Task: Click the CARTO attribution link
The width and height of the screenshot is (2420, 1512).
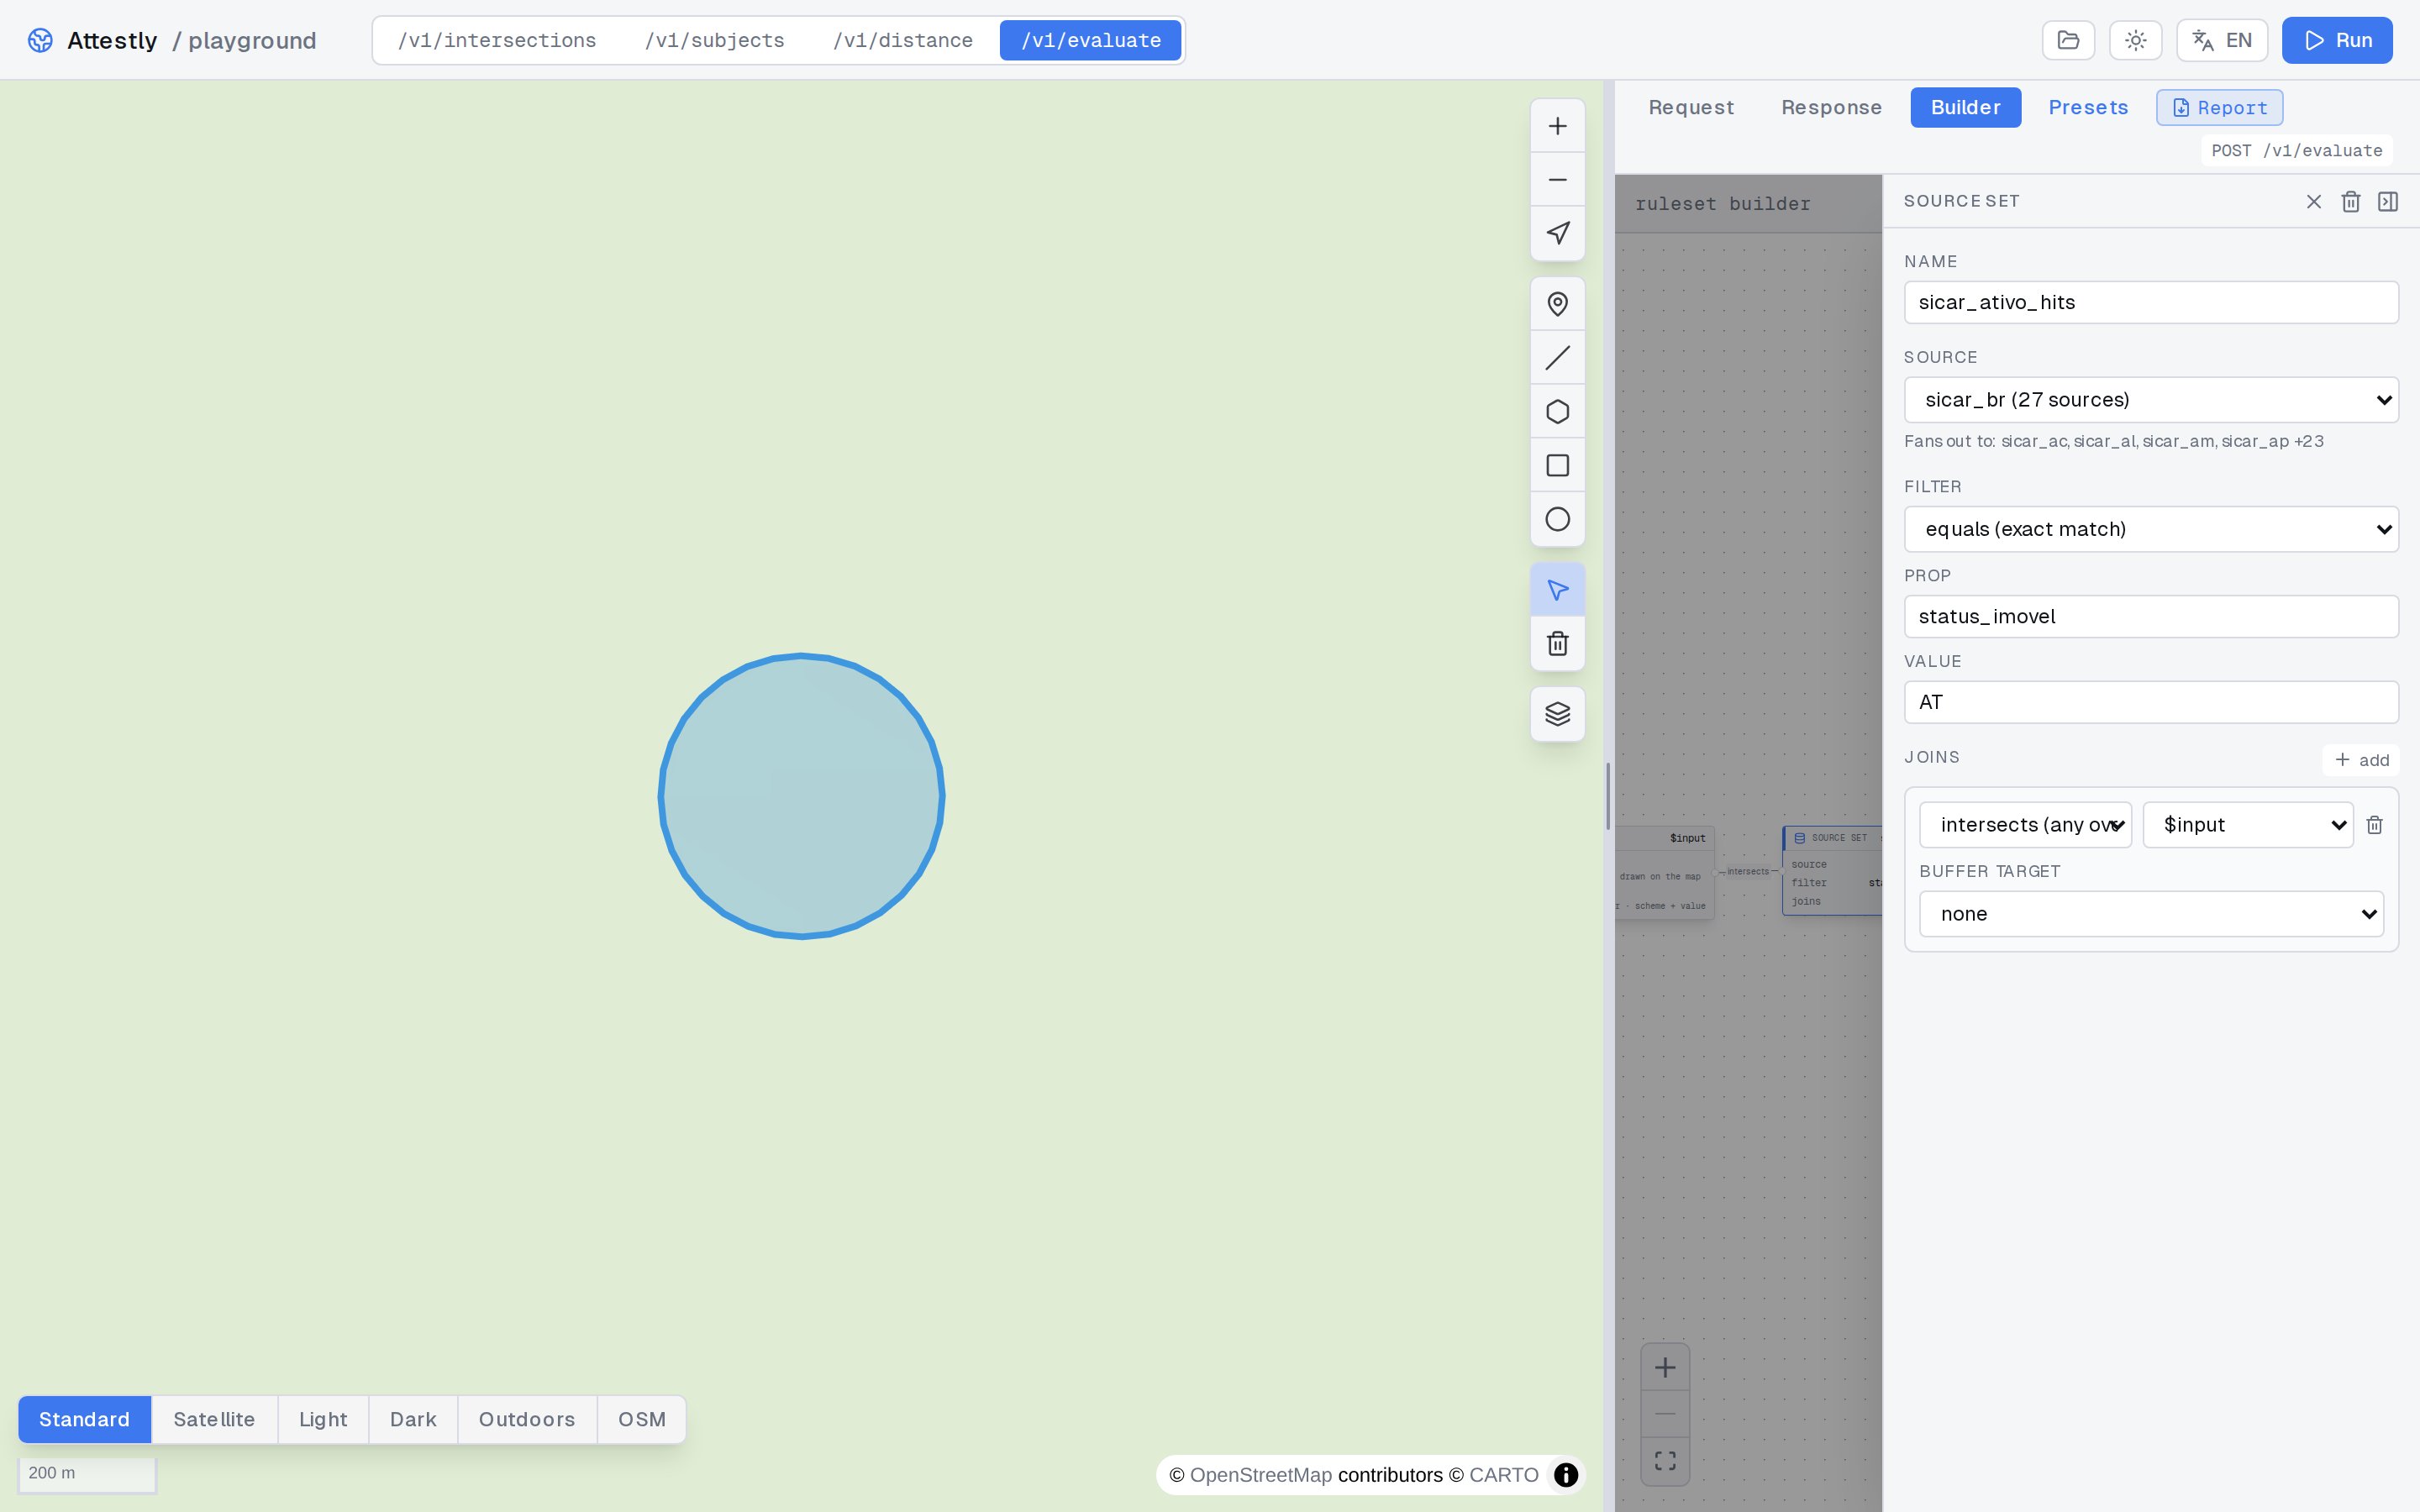Action: (x=1503, y=1475)
